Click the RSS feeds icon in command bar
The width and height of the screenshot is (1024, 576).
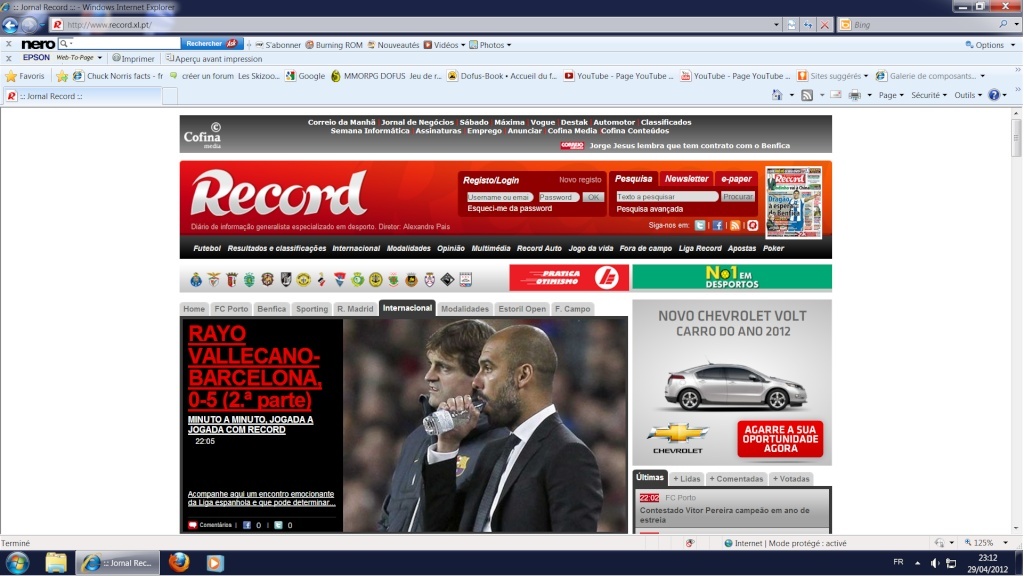[807, 95]
